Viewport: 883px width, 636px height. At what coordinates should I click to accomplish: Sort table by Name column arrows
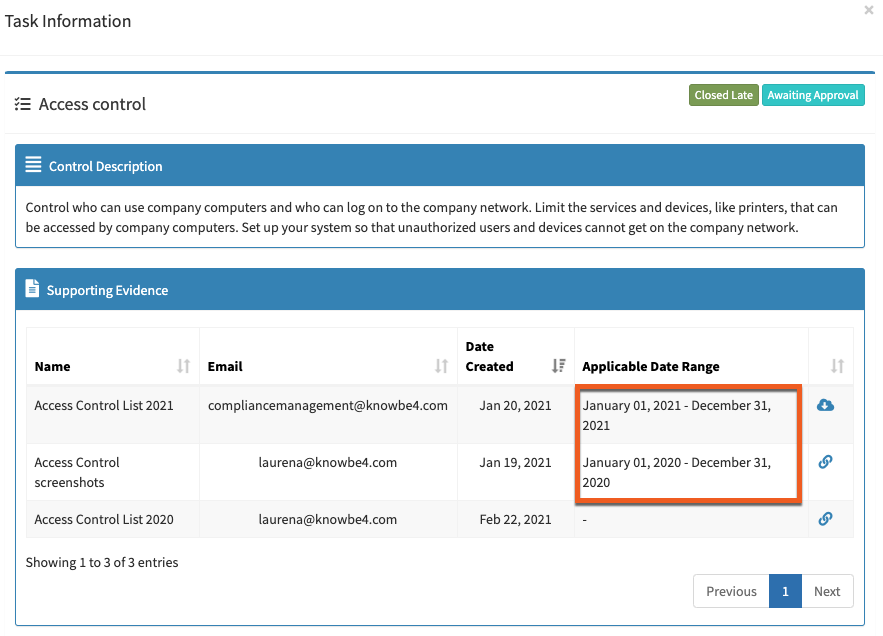click(x=183, y=366)
